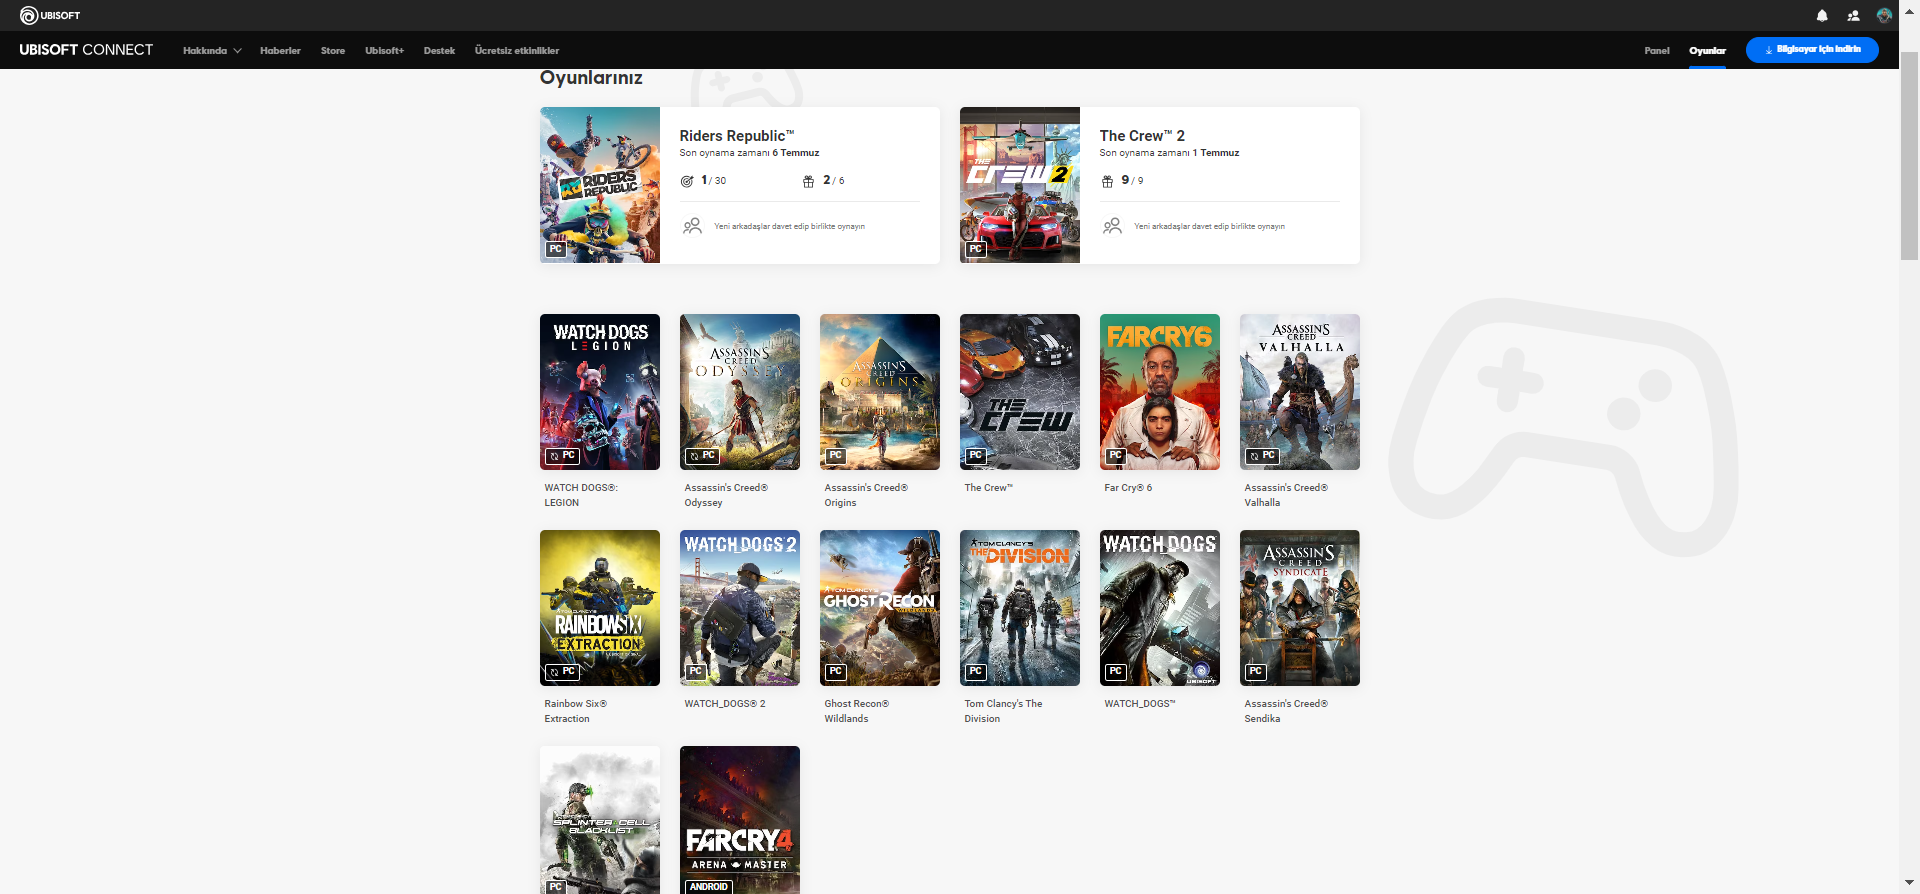Click invite friends text on The Crew 2 card

pos(1209,227)
